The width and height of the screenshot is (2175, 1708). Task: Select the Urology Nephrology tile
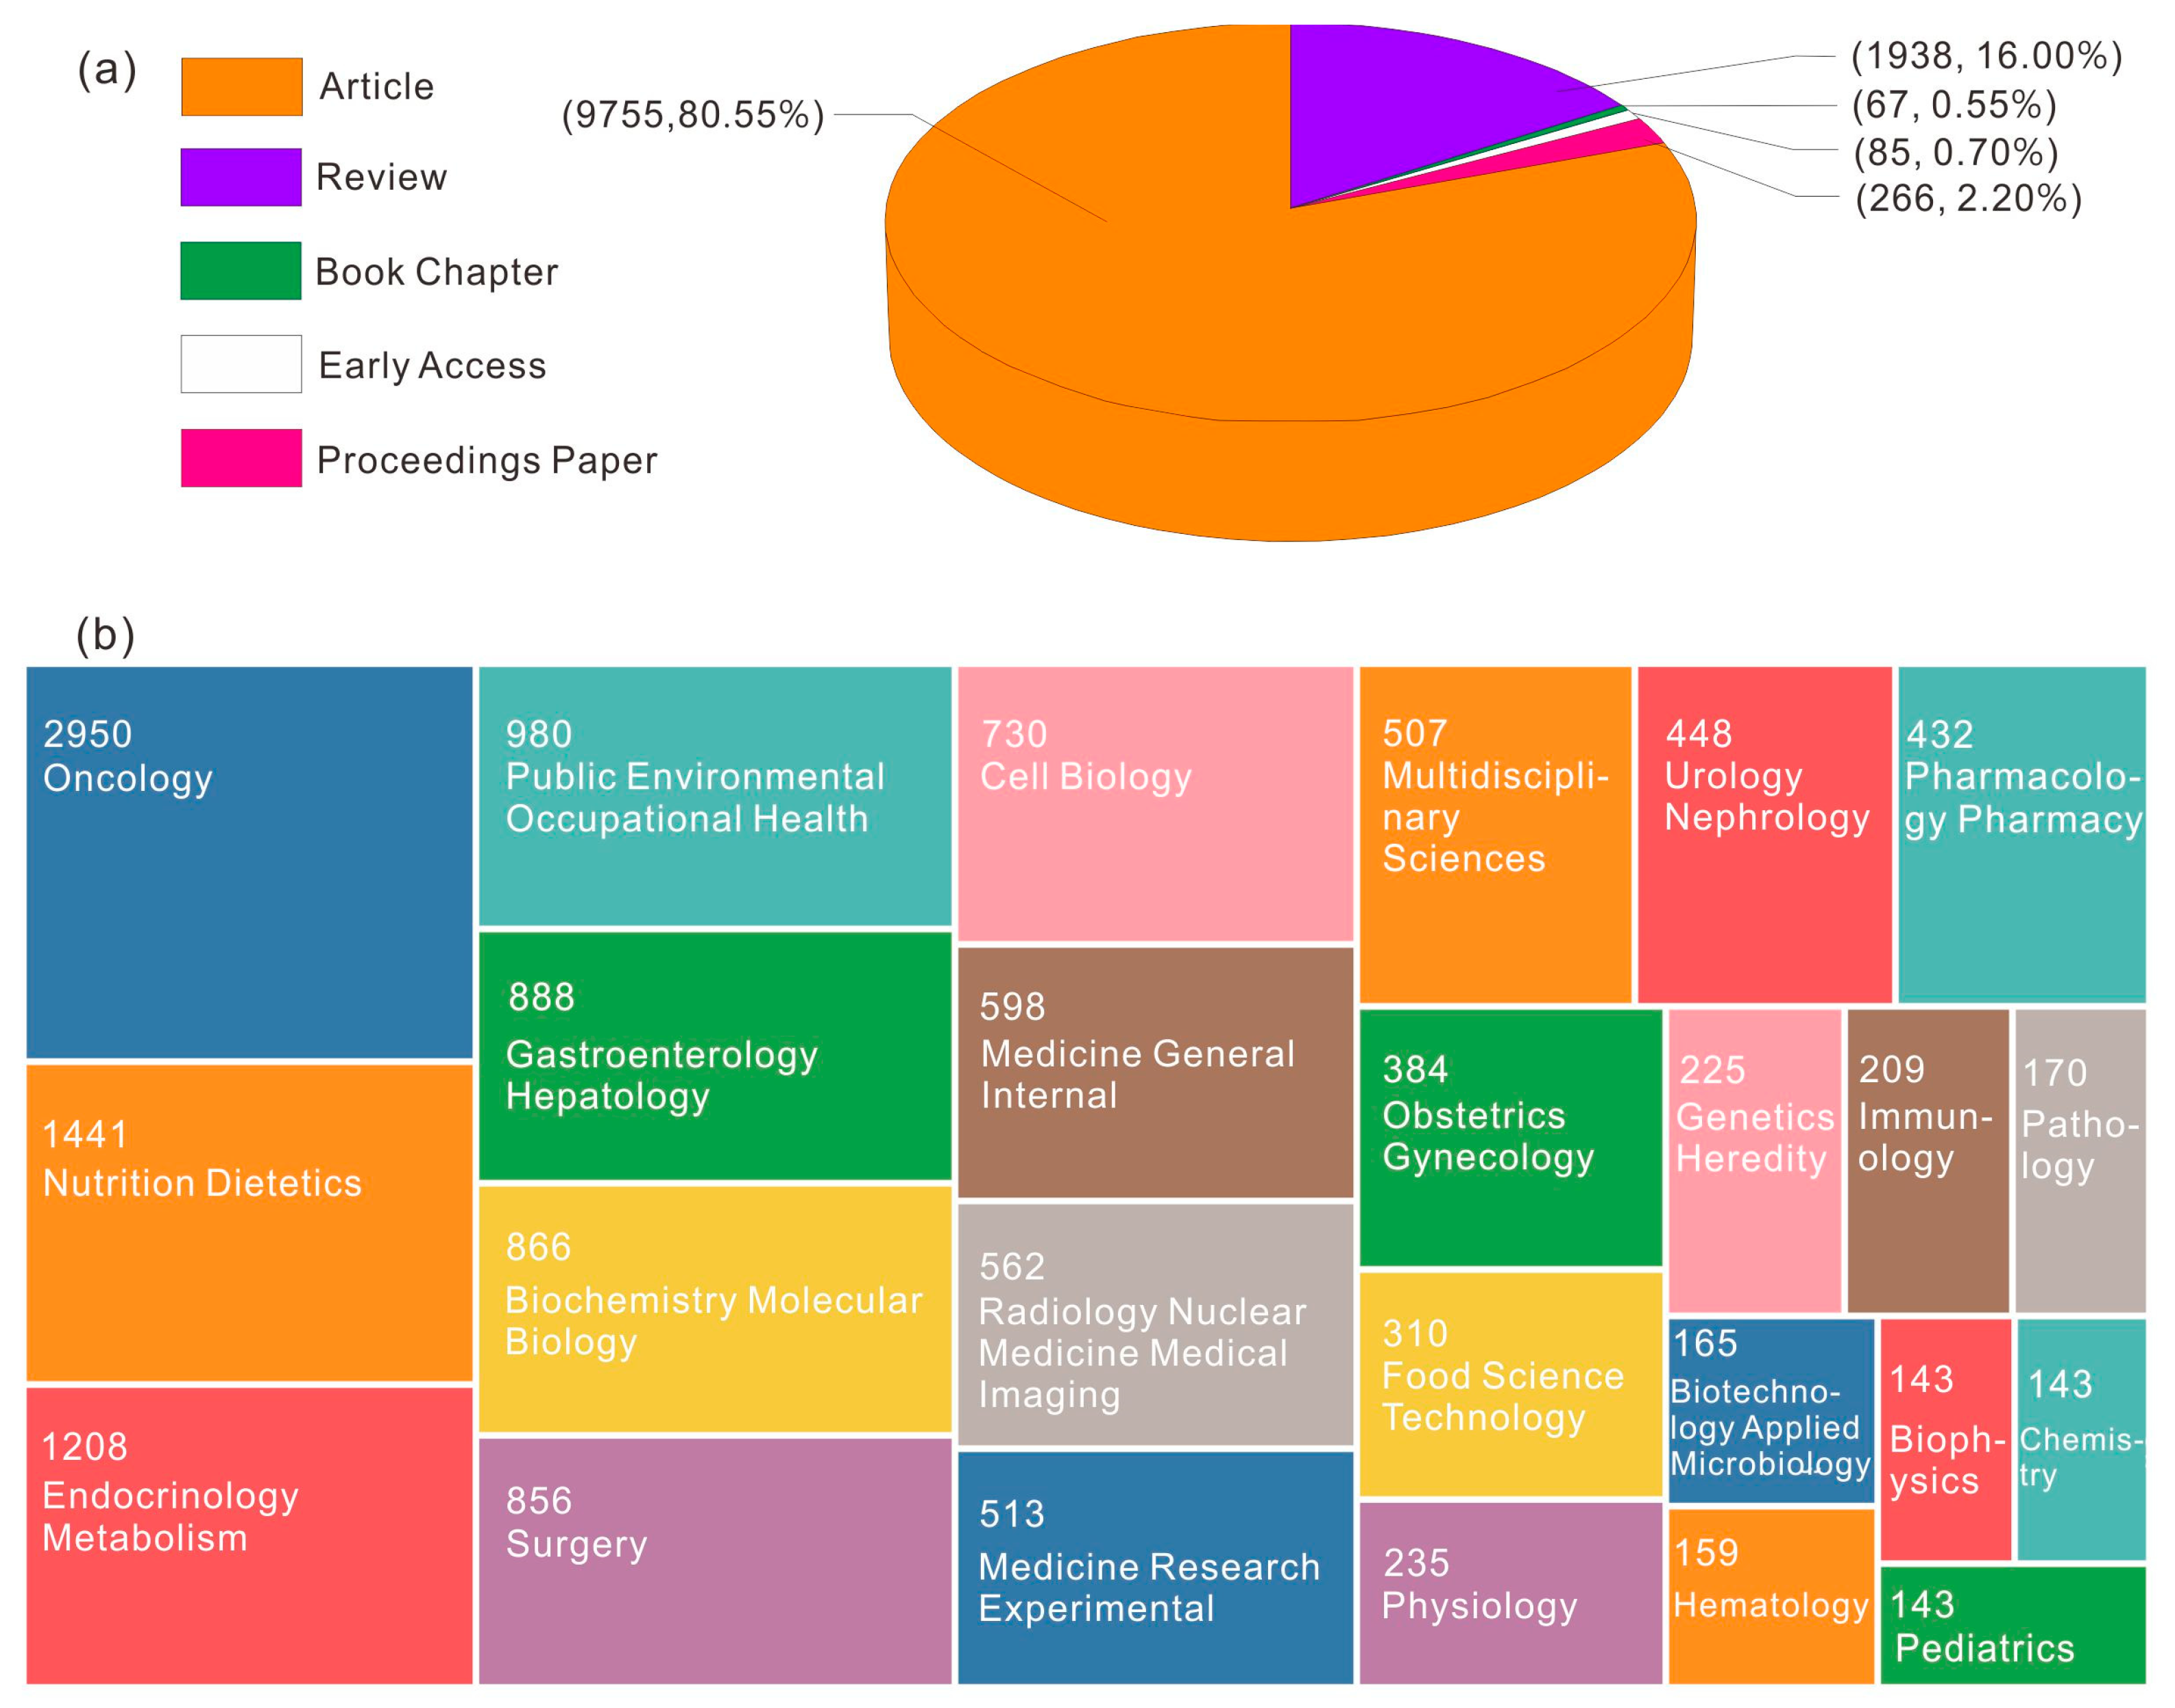point(1764,834)
